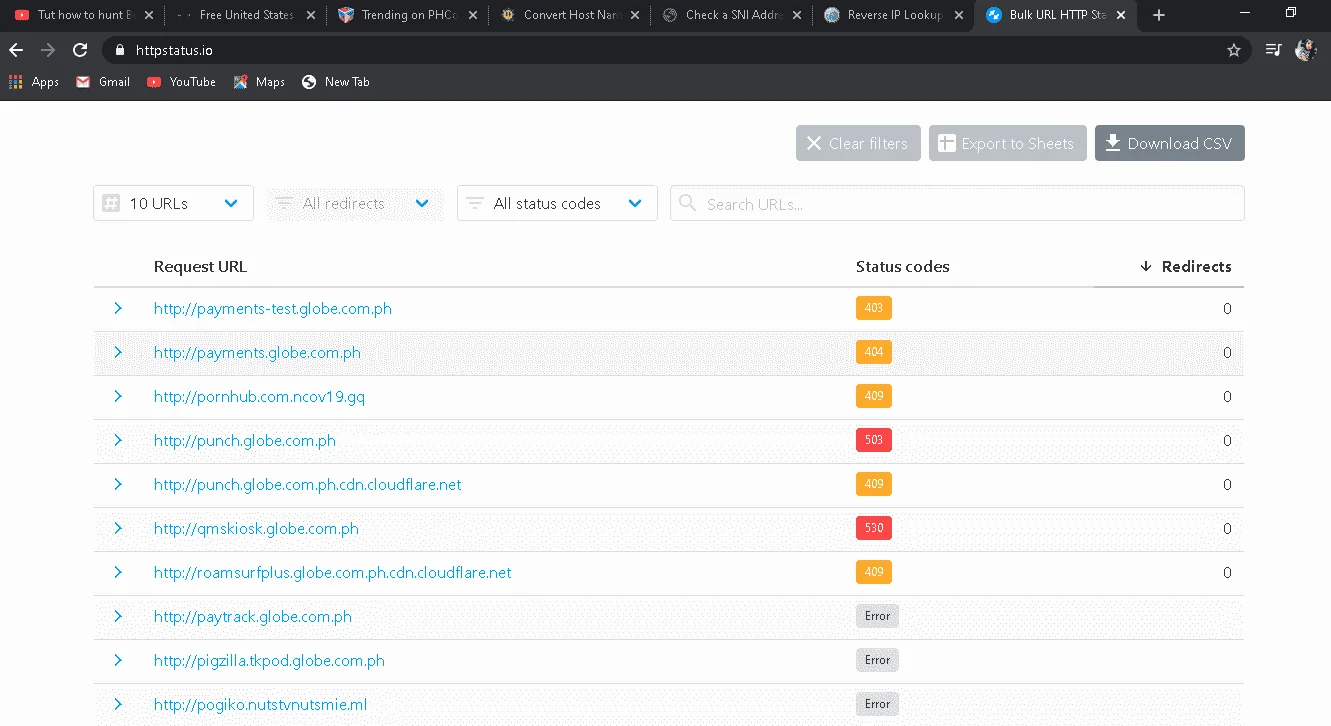Open the Chrome profile avatar
This screenshot has width=1331, height=726.
pos(1305,50)
